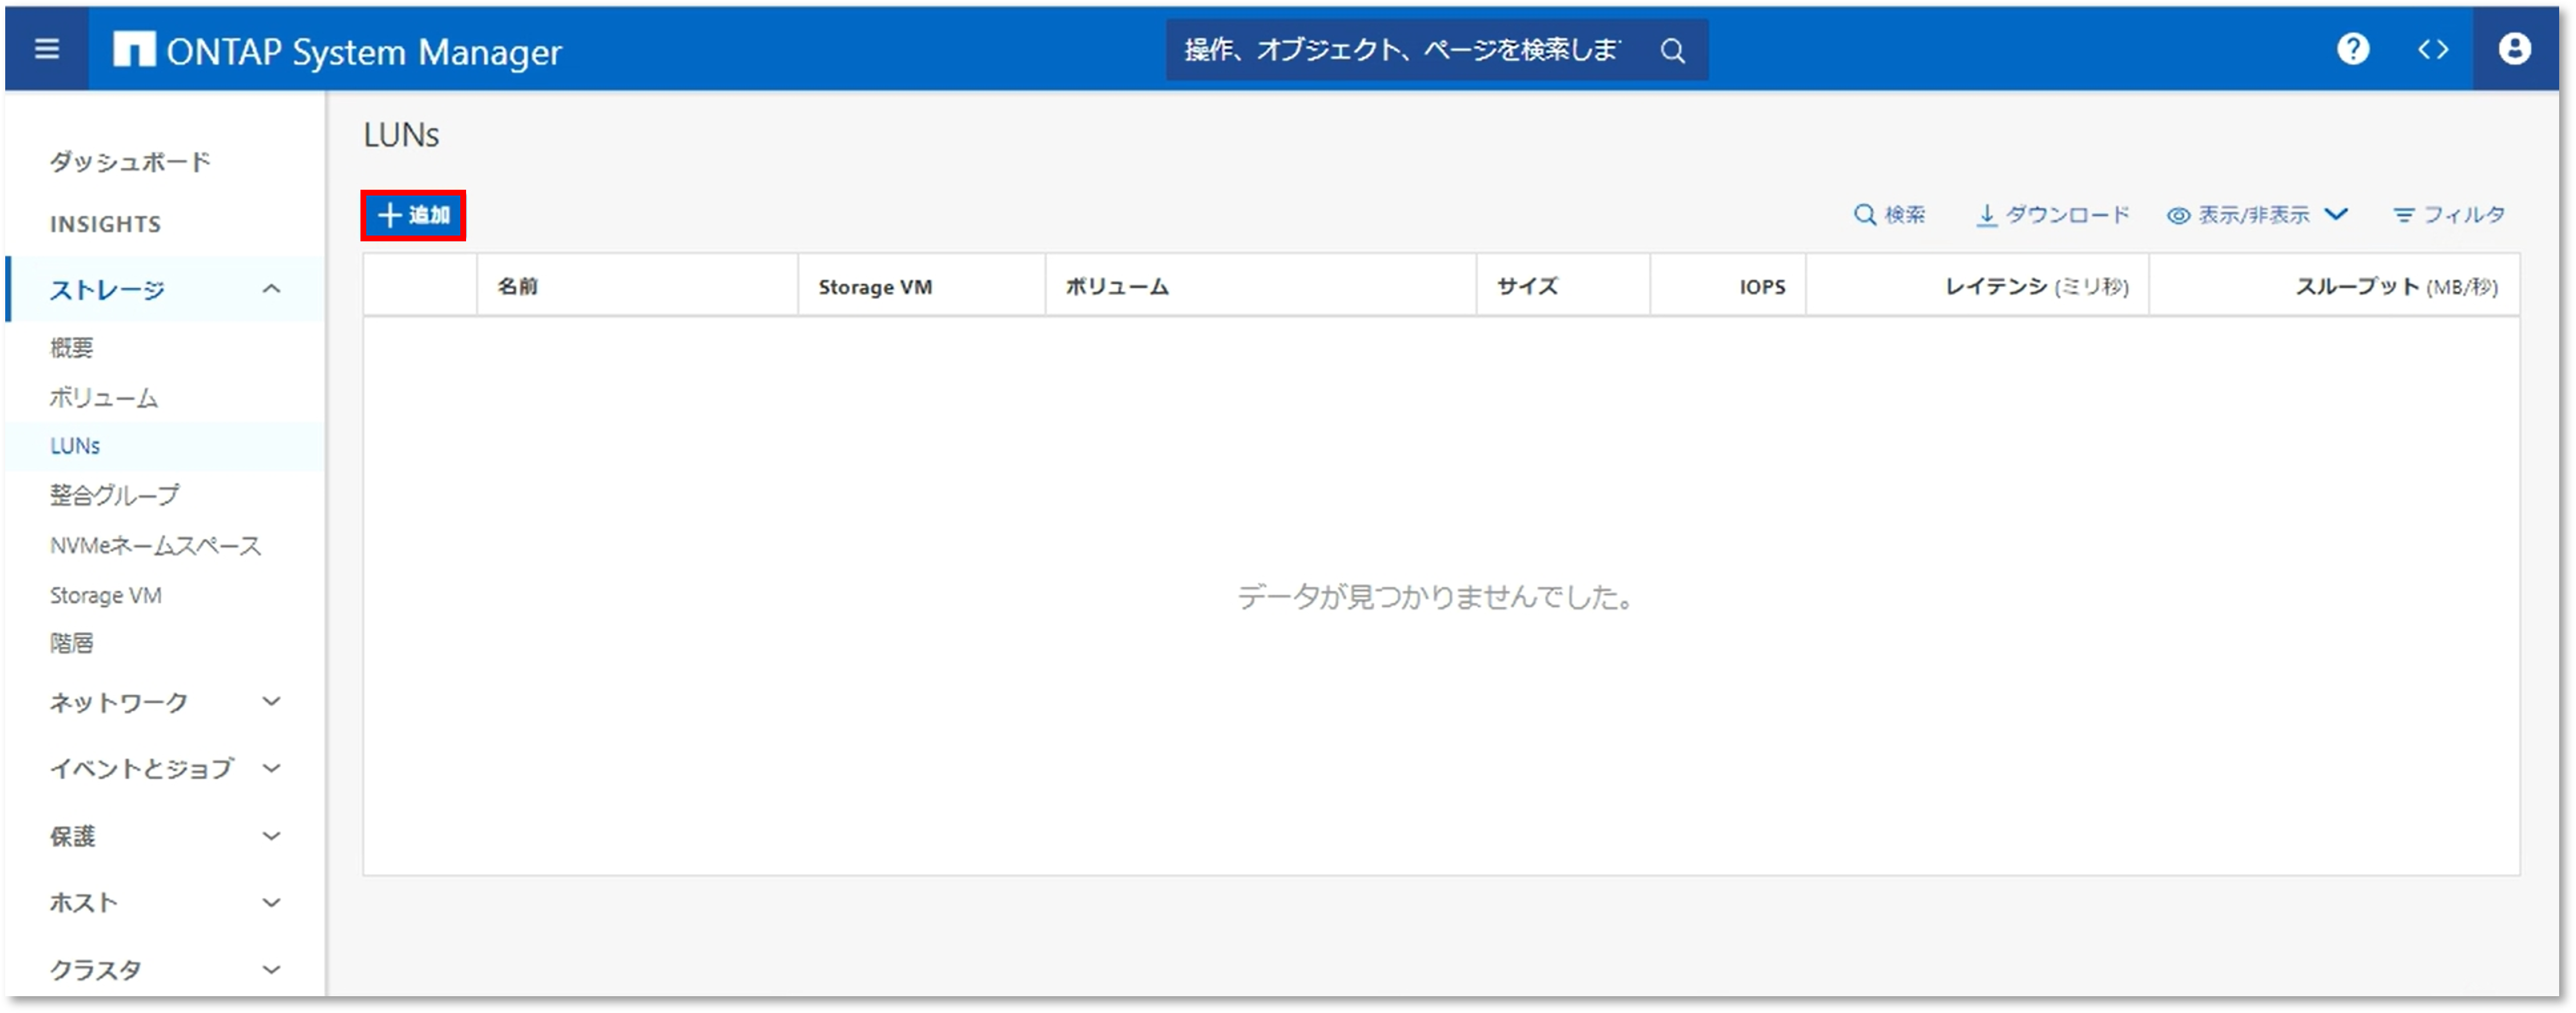Expand the クラスタ section
This screenshot has width=2576, height=1013.
point(165,970)
